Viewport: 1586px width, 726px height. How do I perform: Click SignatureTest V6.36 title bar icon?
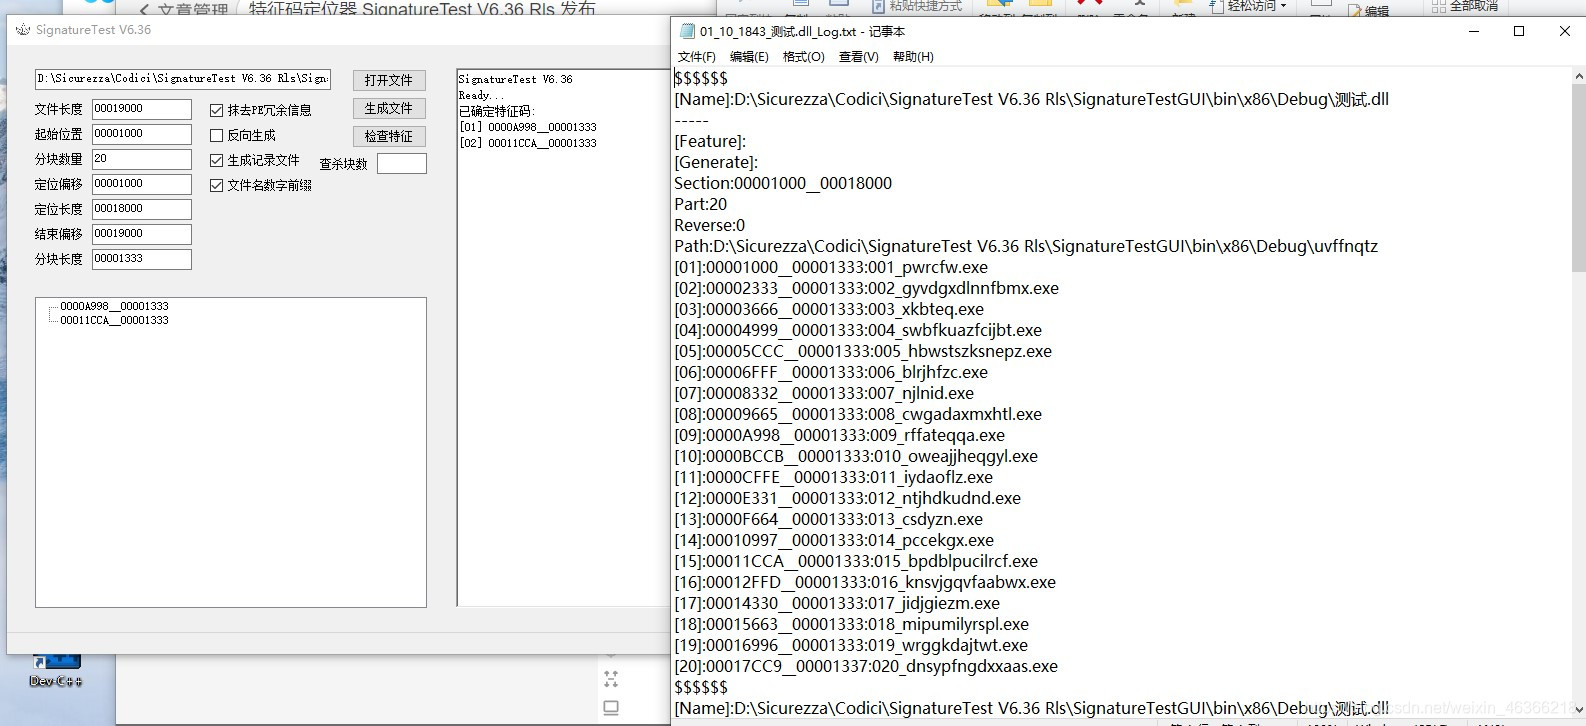click(x=23, y=30)
